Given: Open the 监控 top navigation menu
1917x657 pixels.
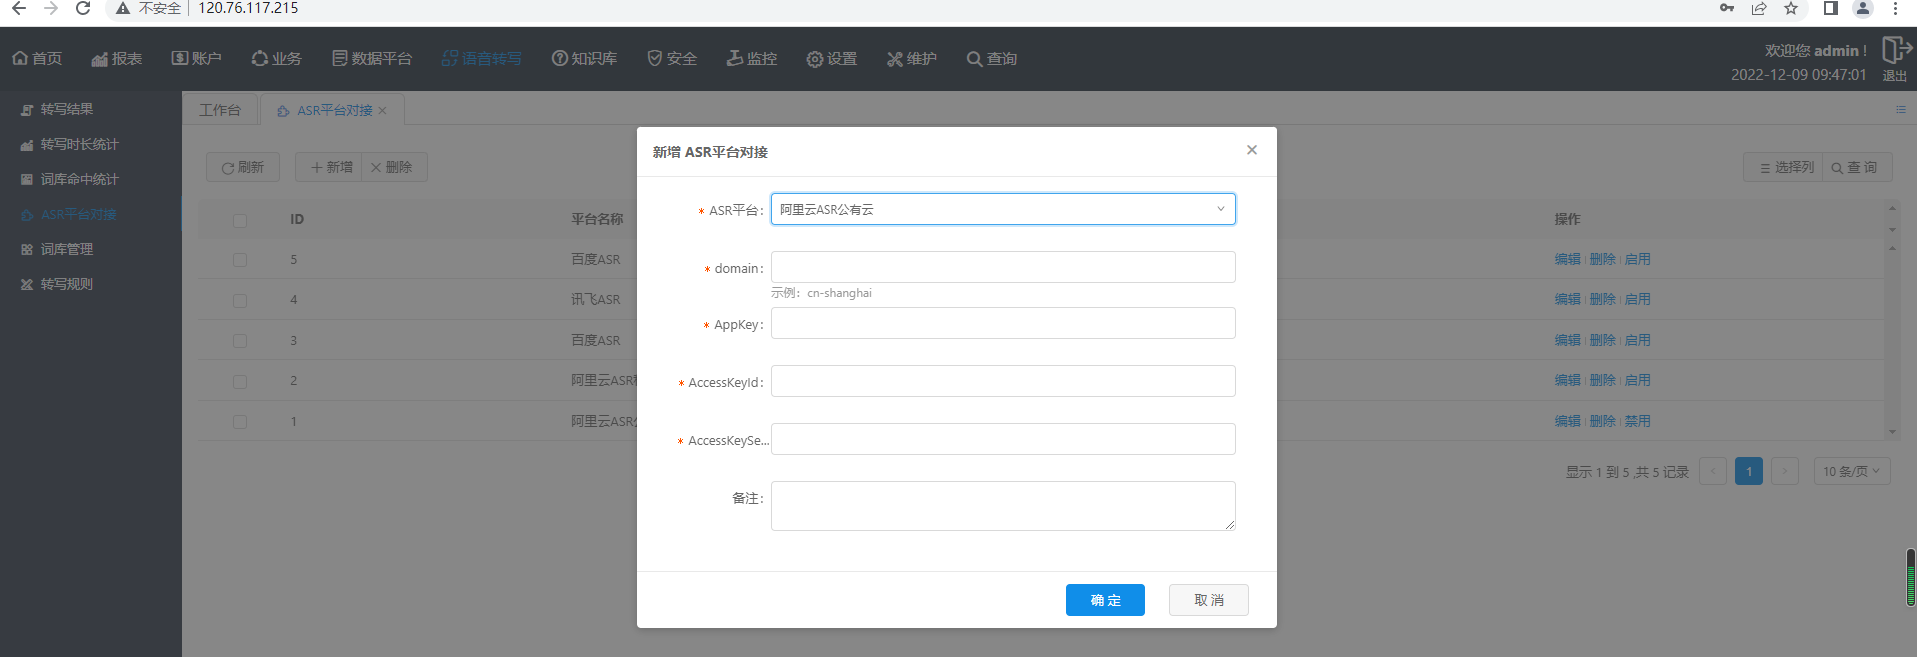Looking at the screenshot, I should coord(751,59).
